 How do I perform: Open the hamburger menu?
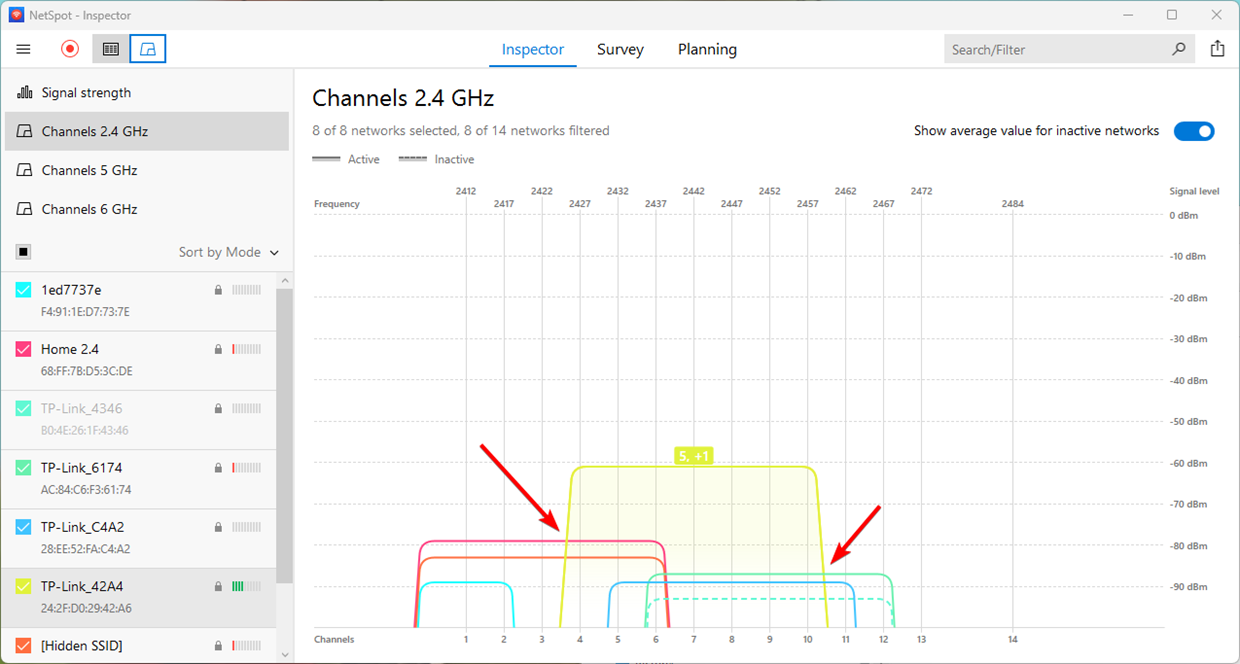point(23,48)
